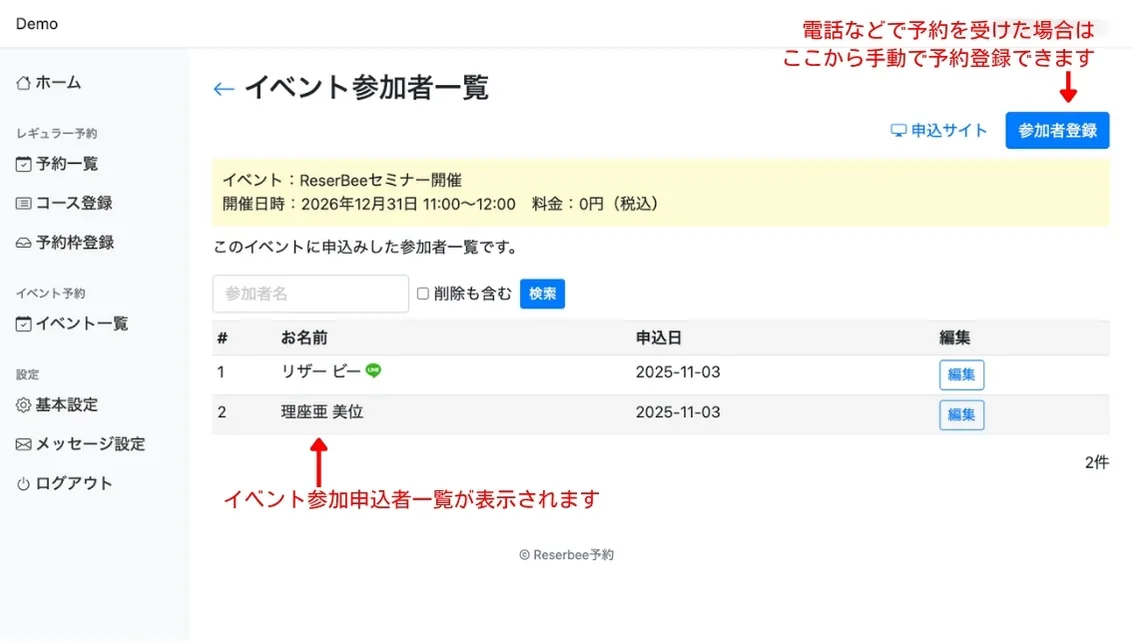1134x641 pixels.
Task: Edit the participant 理座亜 美位
Action: pyautogui.click(x=961, y=415)
